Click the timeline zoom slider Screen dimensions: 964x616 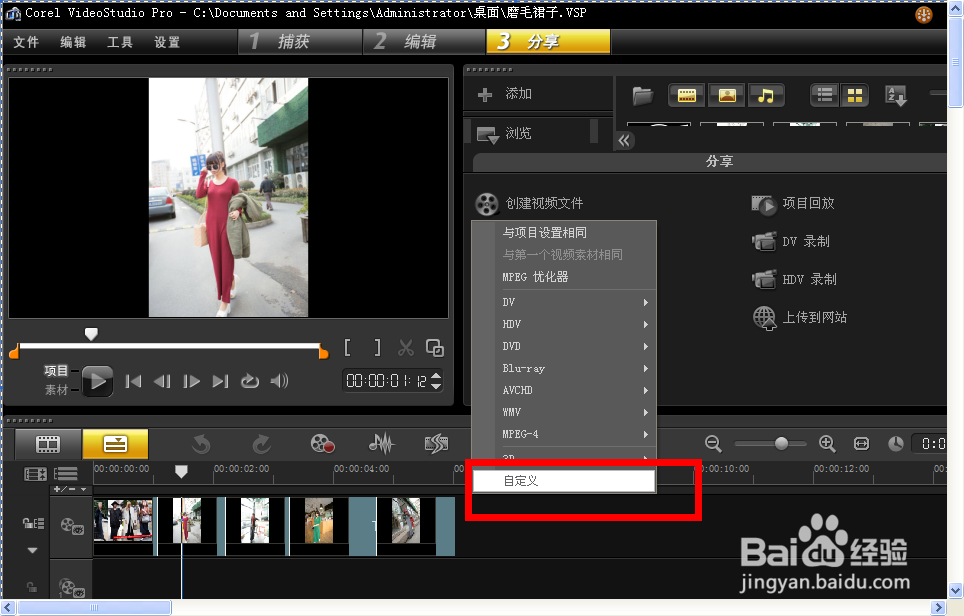(781, 443)
